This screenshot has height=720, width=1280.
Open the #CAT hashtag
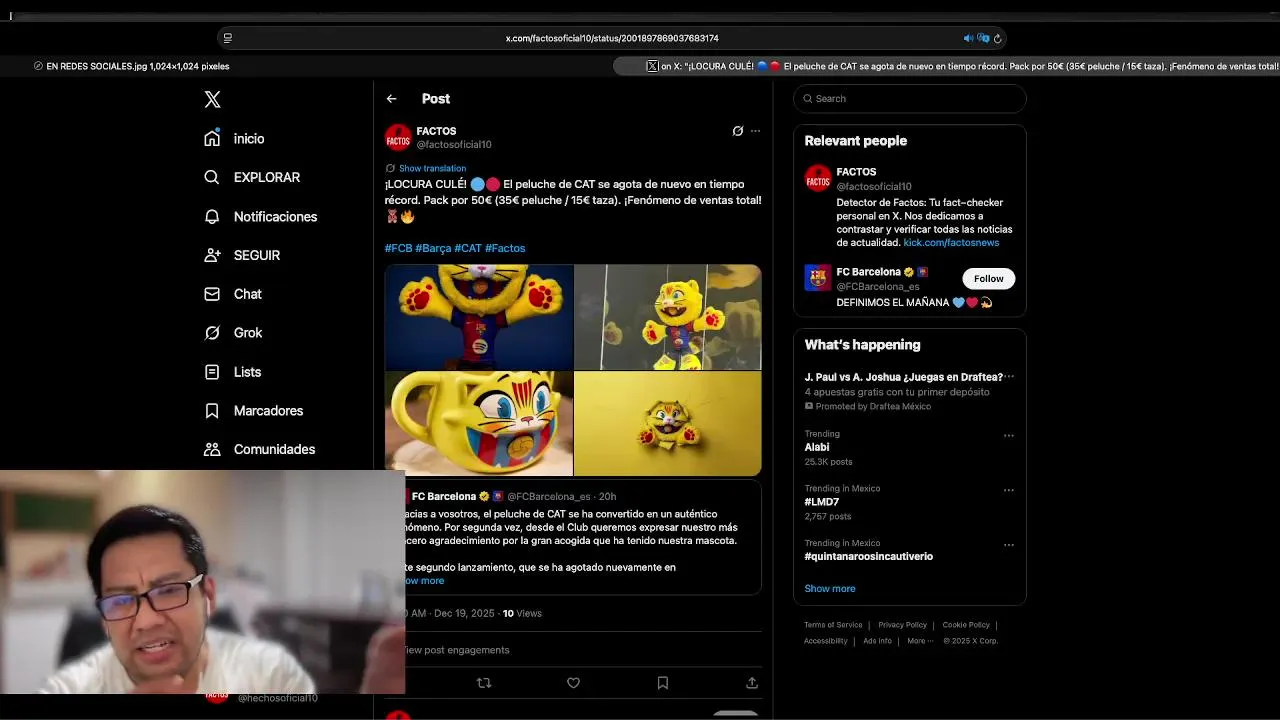(x=468, y=248)
